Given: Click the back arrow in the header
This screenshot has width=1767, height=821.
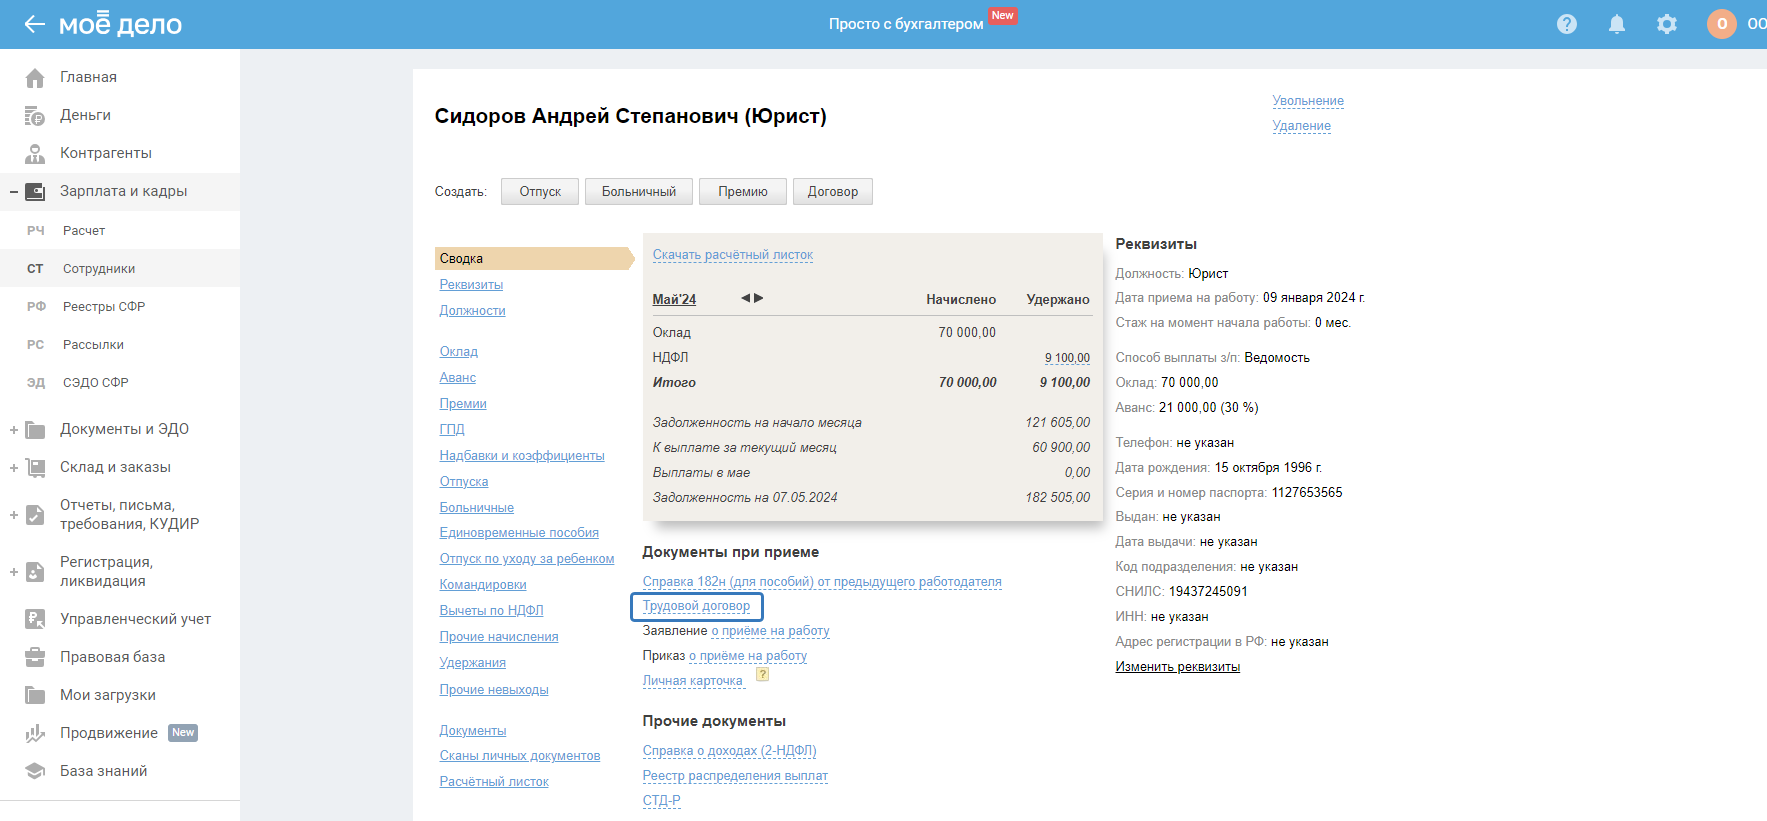Looking at the screenshot, I should (34, 24).
